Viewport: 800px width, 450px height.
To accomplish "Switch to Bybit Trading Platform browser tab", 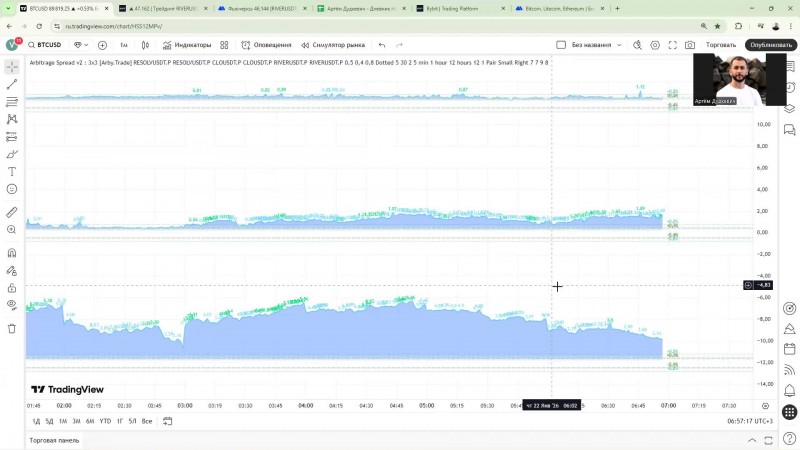I will coord(461,9).
